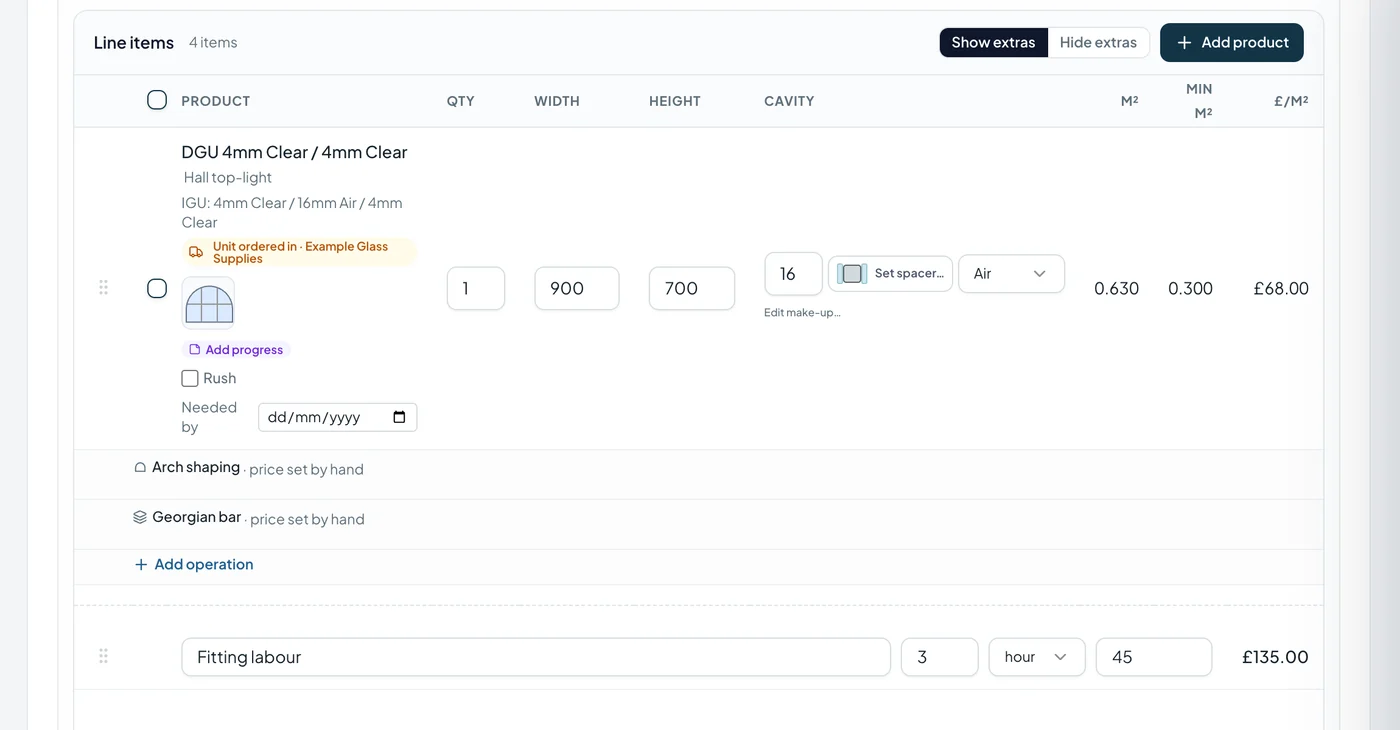Click the drag handle for the DGU product row

click(x=103, y=288)
